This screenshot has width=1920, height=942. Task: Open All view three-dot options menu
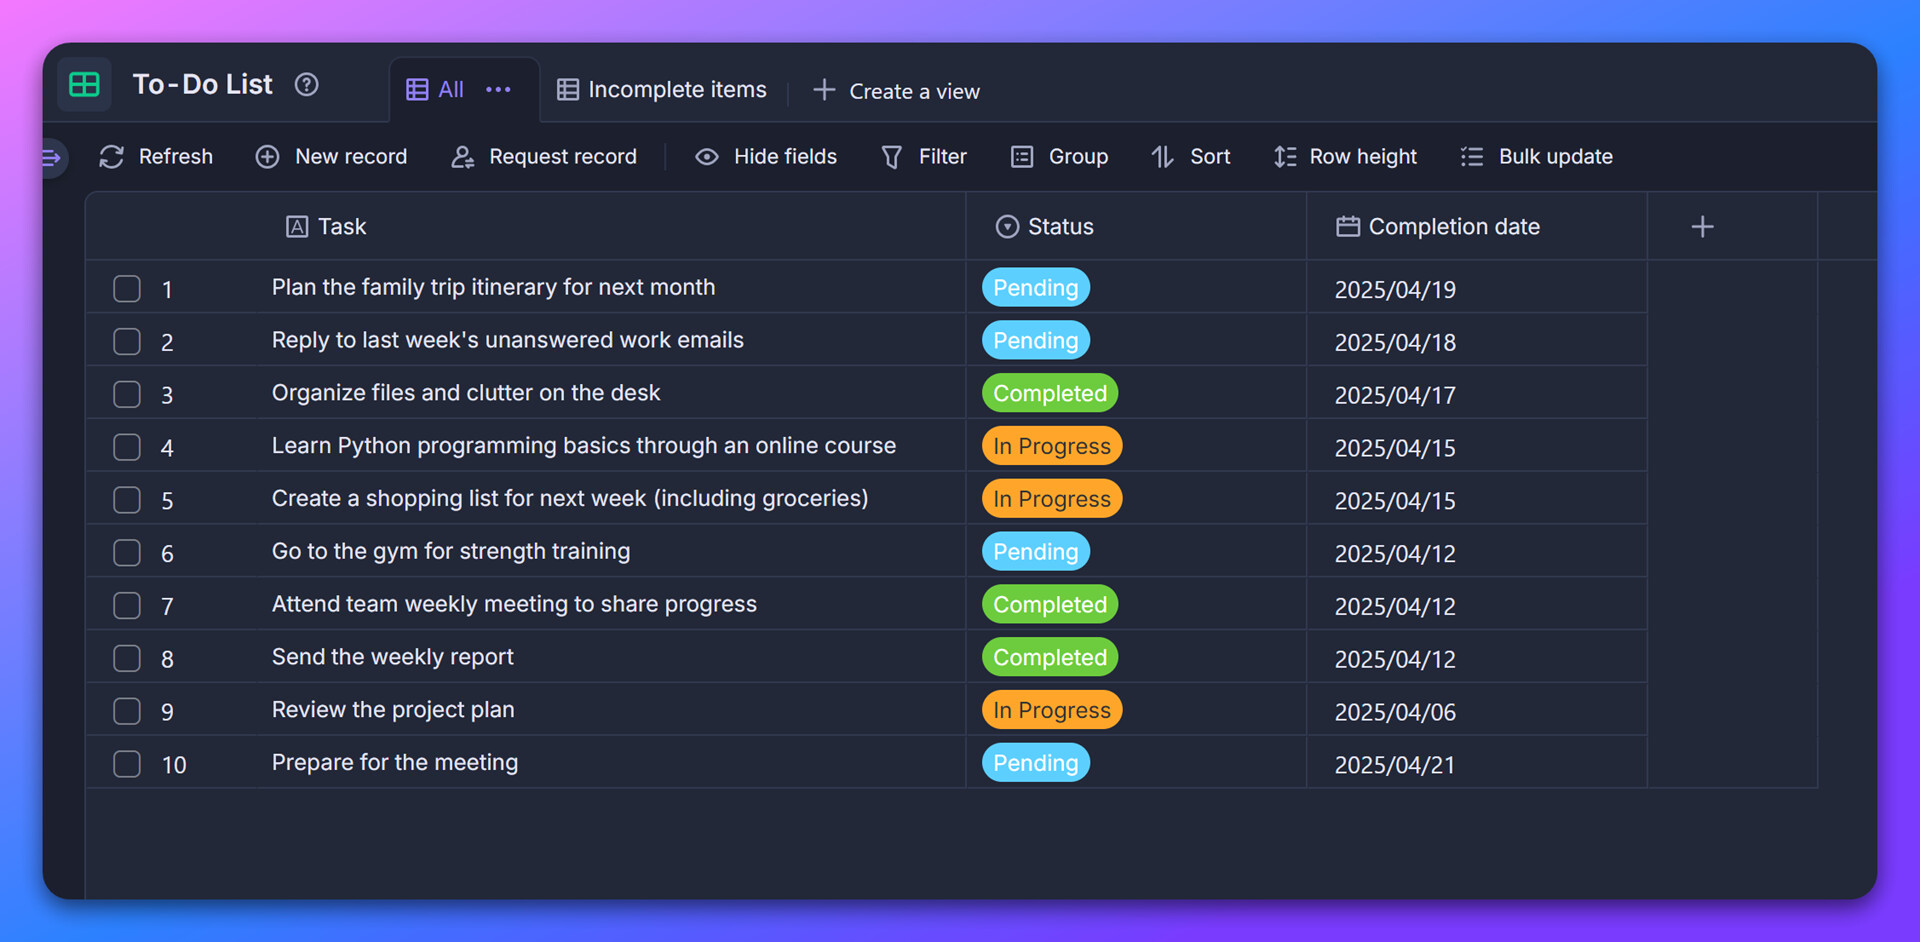coord(498,90)
